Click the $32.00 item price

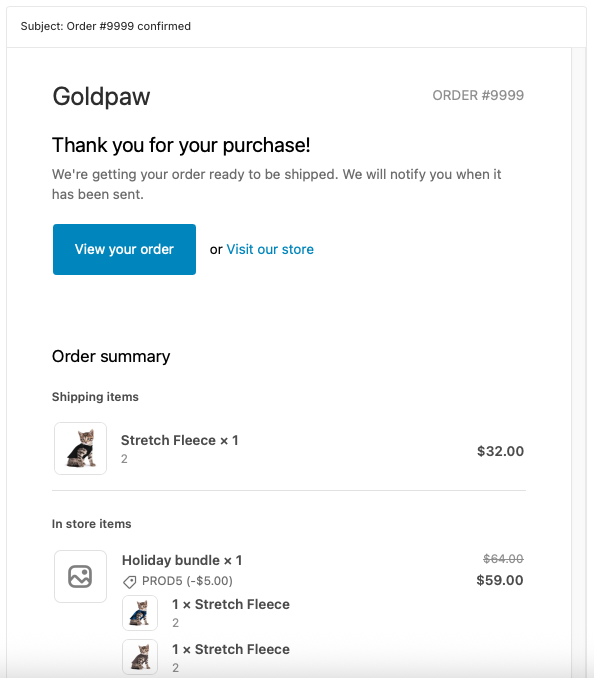(500, 451)
